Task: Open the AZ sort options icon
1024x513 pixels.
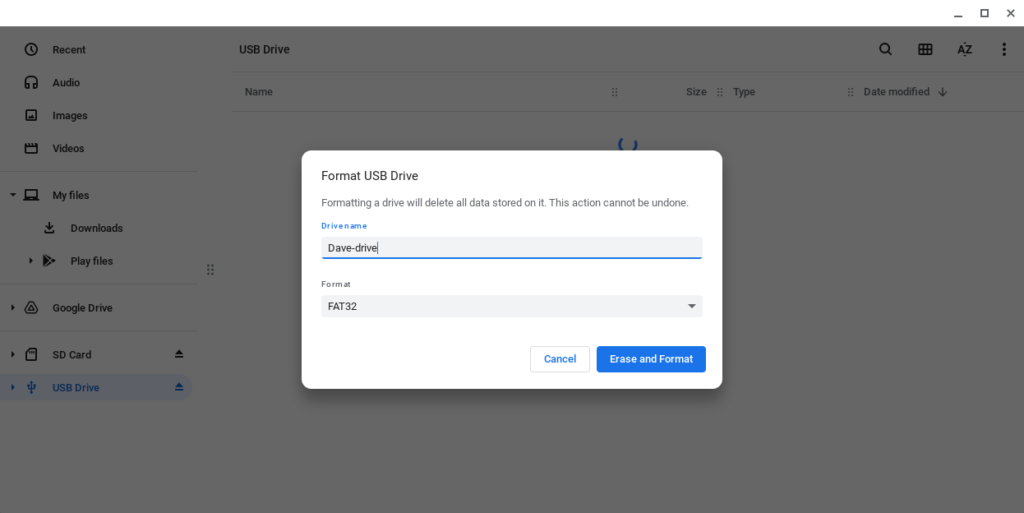Action: [965, 49]
